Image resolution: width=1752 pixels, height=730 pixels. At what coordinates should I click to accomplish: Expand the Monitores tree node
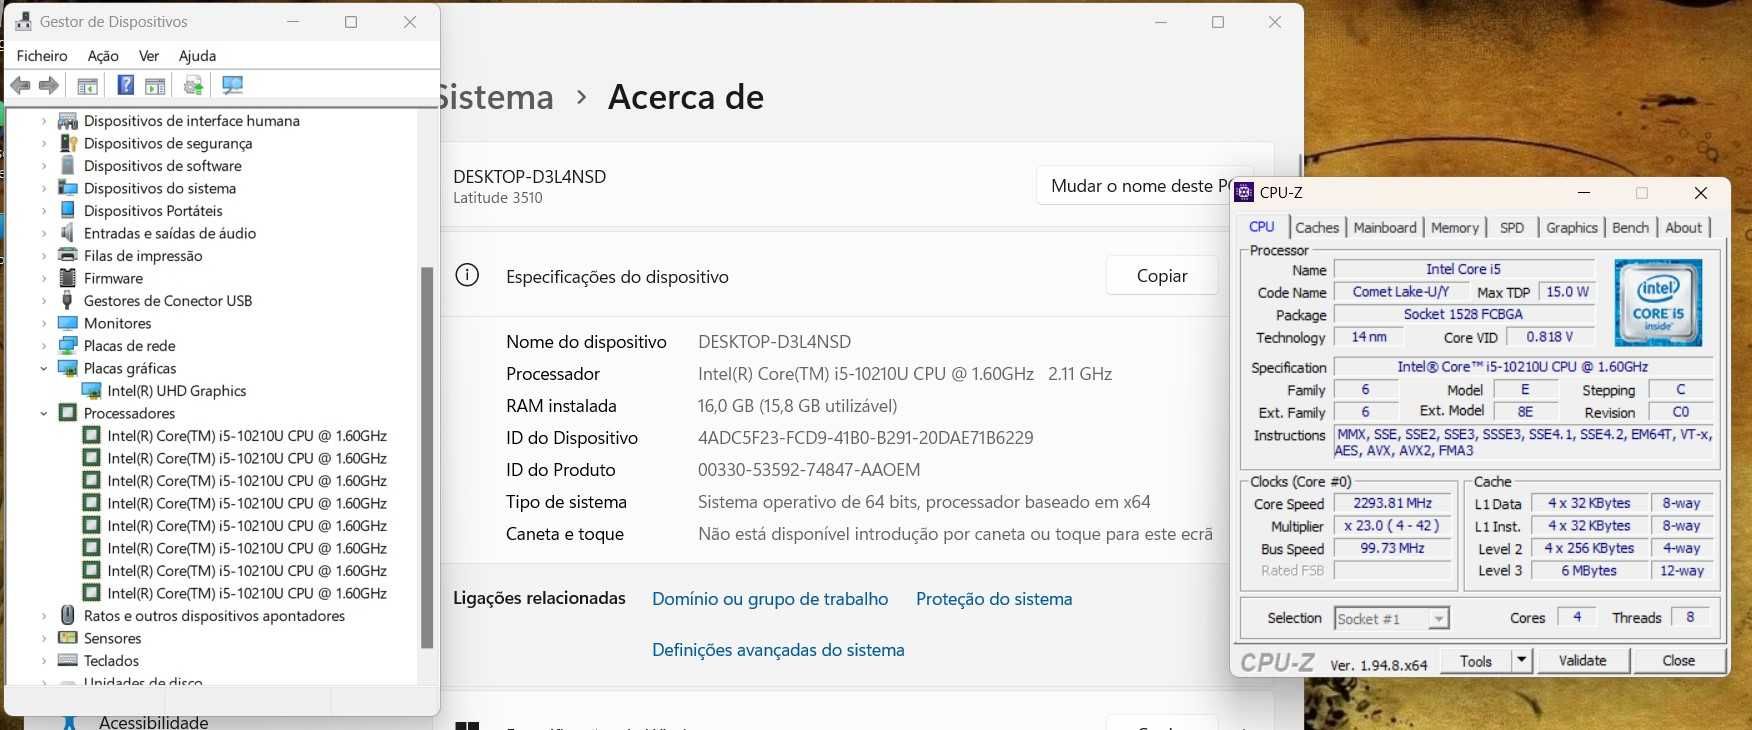click(x=43, y=323)
